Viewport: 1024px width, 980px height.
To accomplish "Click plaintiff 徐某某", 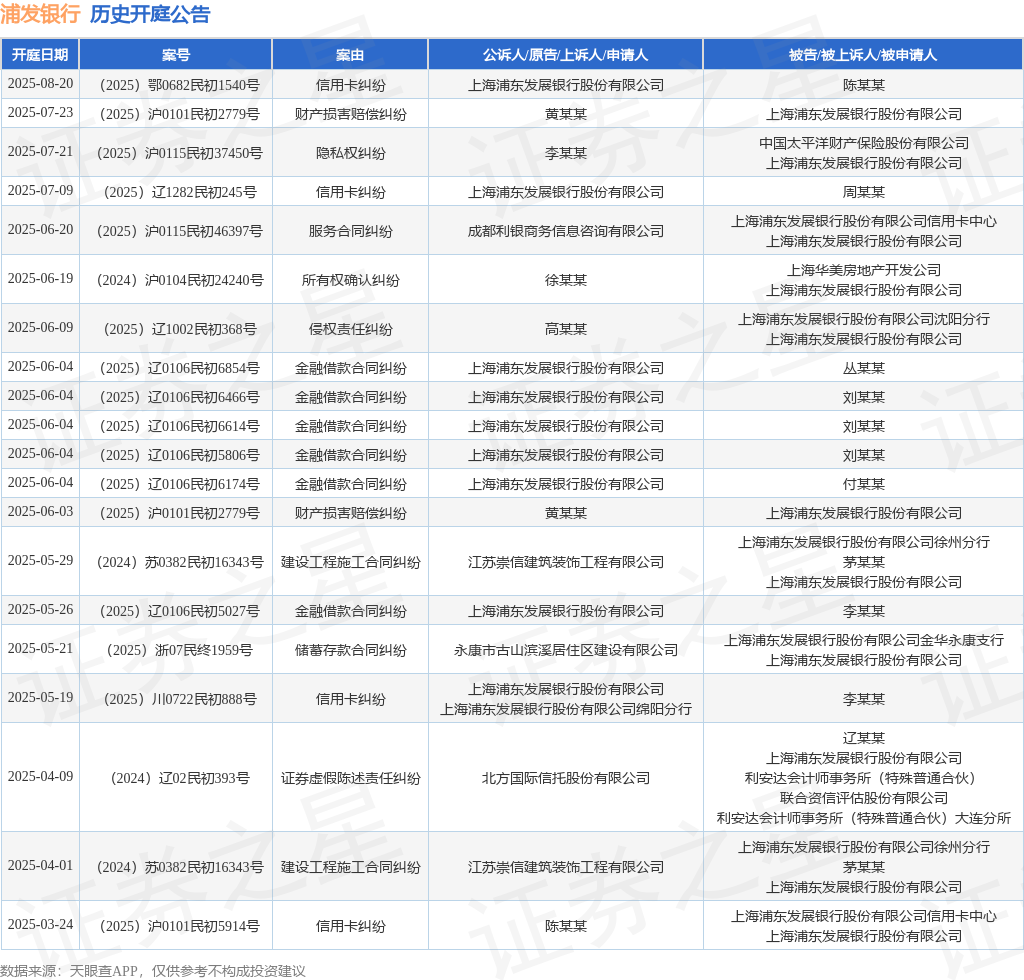I will [x=566, y=280].
